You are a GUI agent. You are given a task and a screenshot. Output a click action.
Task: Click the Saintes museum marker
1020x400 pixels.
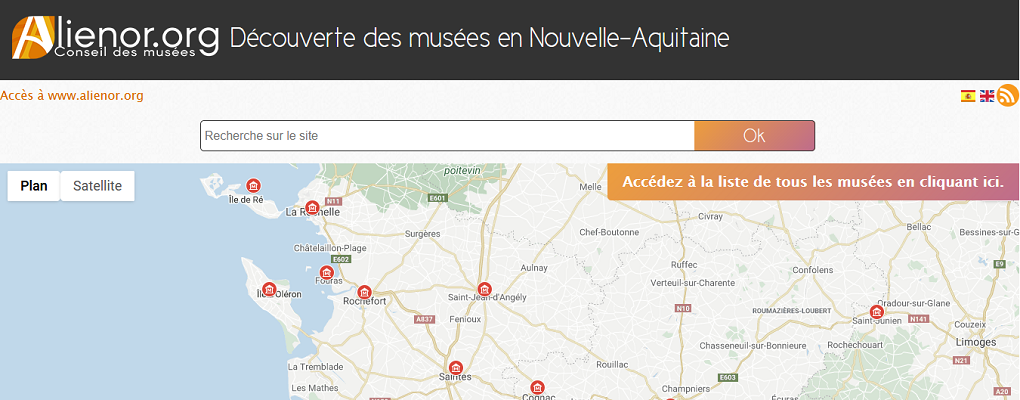pyautogui.click(x=456, y=367)
